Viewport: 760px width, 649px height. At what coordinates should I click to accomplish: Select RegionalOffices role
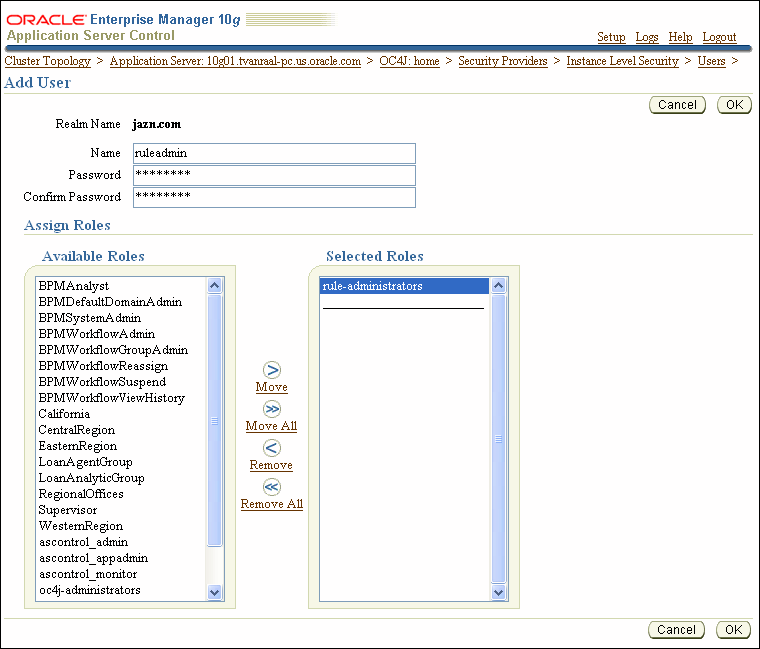[121, 494]
